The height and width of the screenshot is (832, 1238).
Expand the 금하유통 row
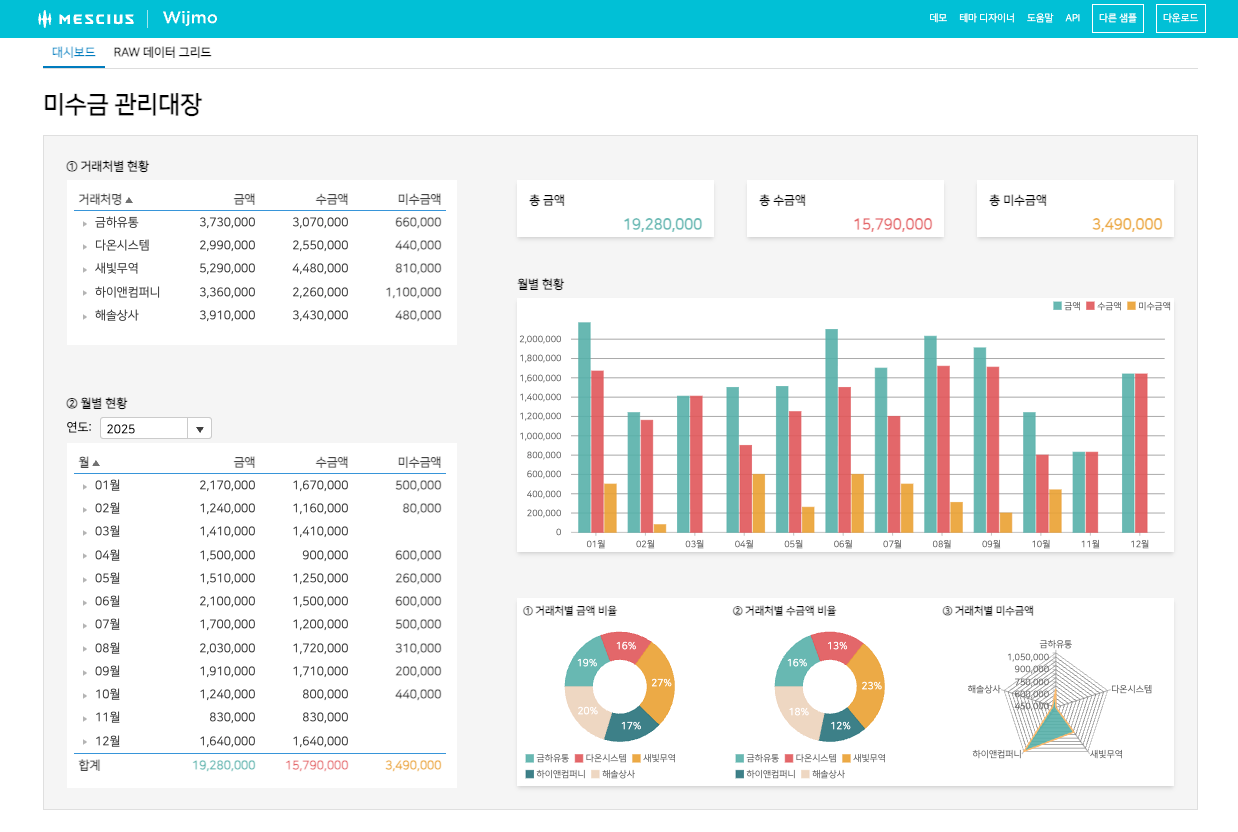tap(84, 223)
